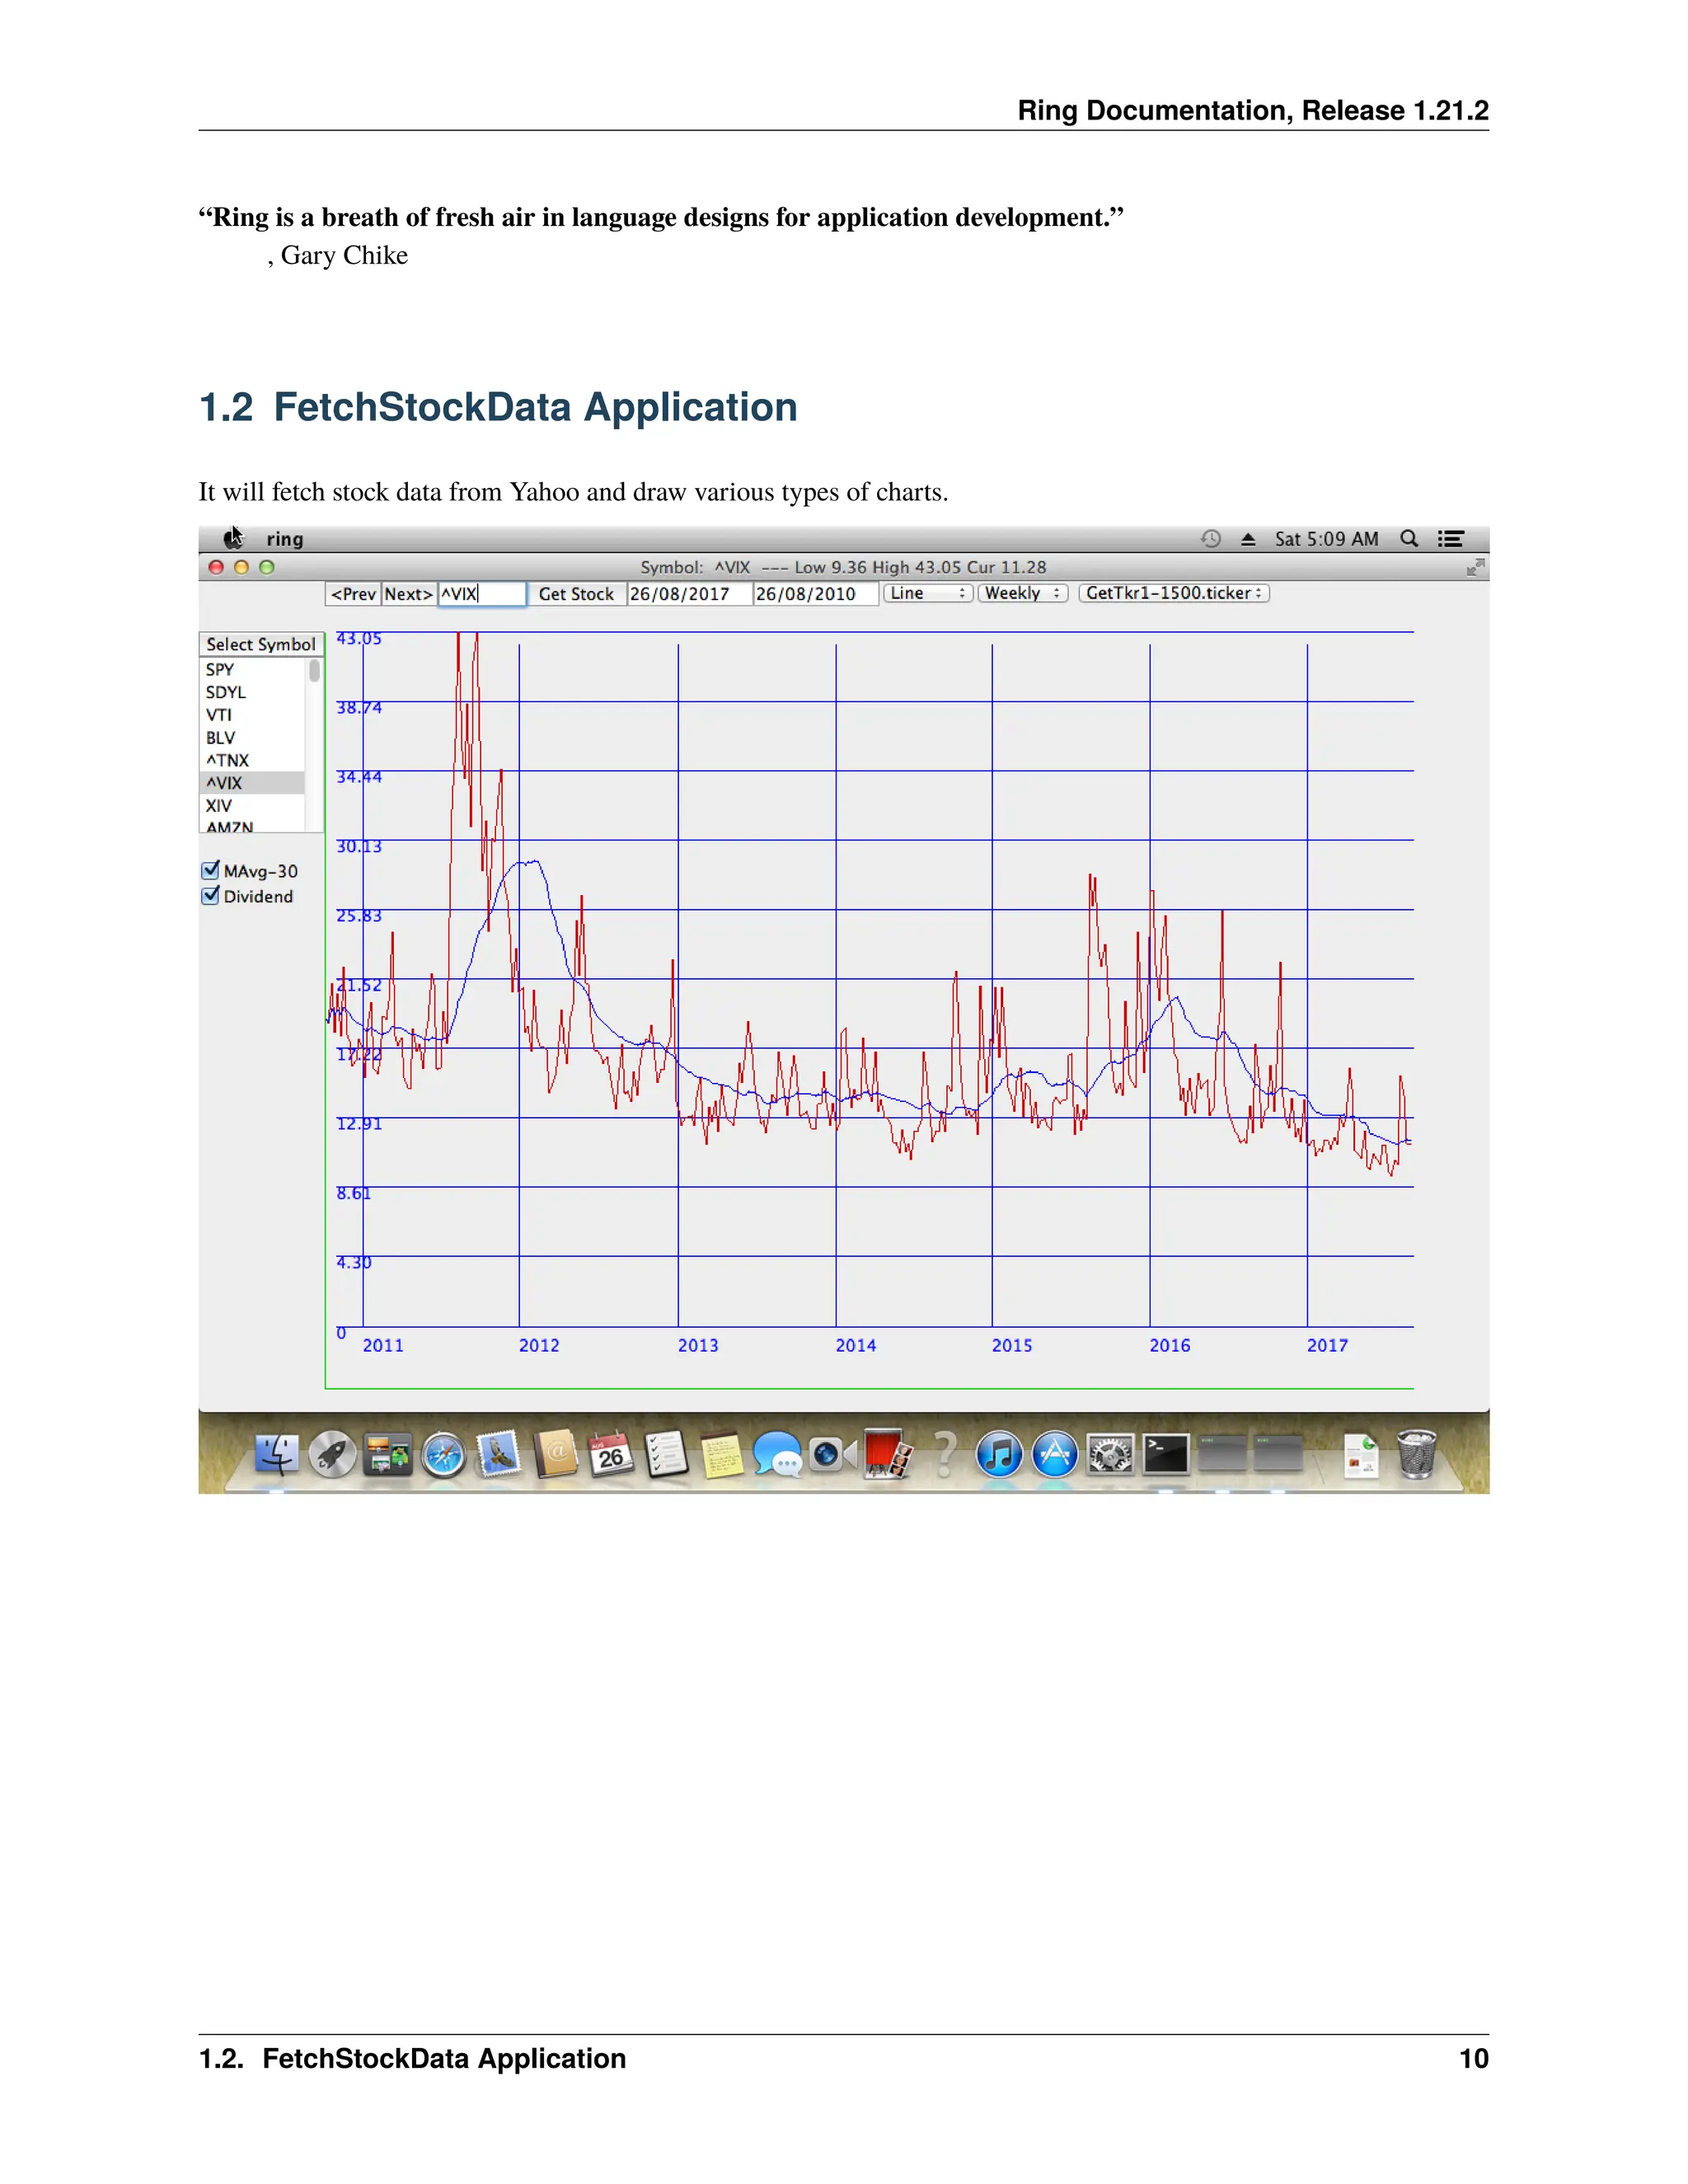Launch iTunes from the dock
Screen dimensions: 1688x2184
(998, 1455)
